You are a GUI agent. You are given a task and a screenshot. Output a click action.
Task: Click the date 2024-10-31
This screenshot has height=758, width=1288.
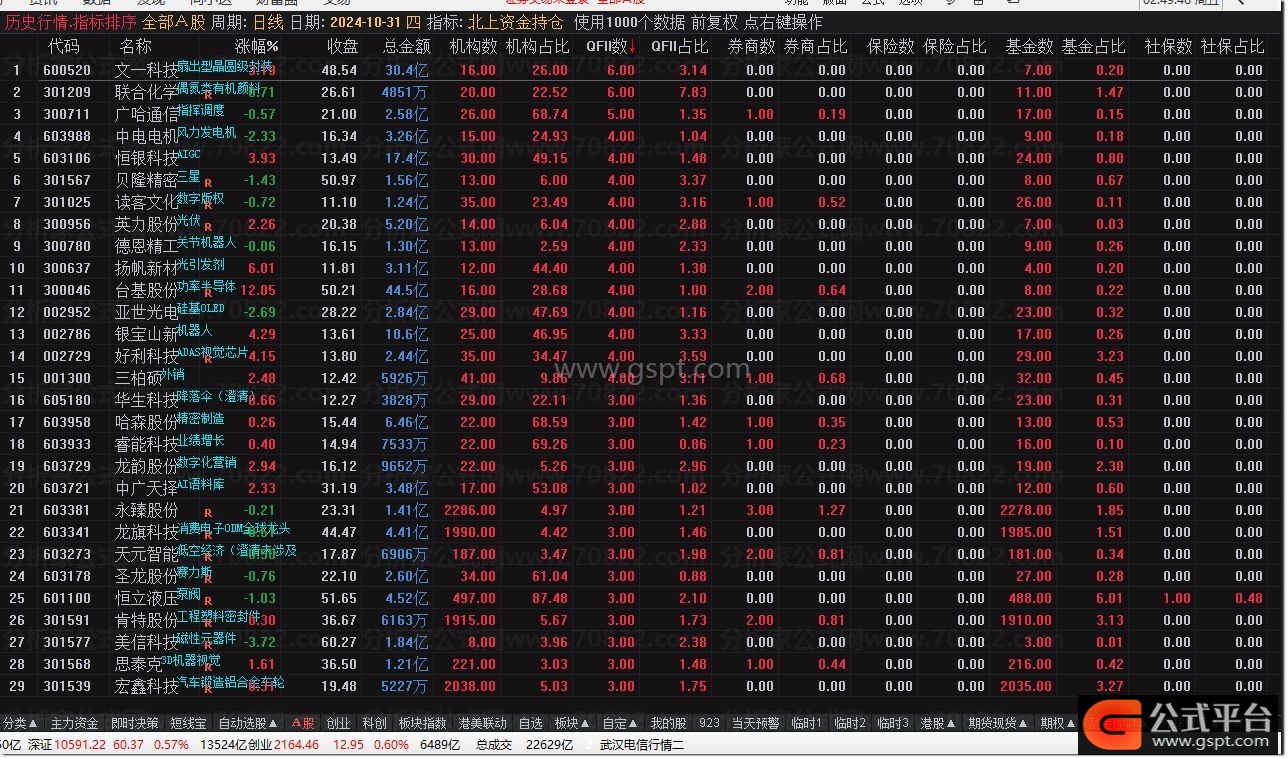point(365,22)
